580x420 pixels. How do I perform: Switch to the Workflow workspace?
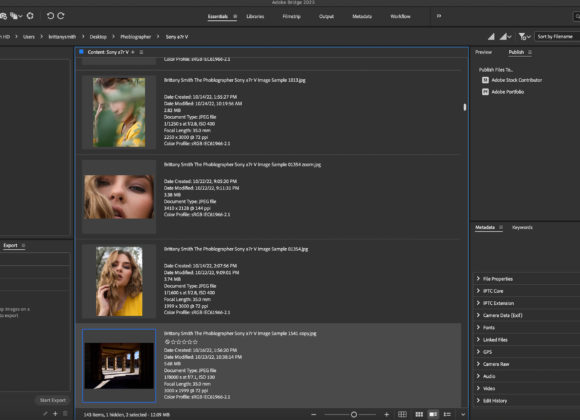(x=400, y=16)
